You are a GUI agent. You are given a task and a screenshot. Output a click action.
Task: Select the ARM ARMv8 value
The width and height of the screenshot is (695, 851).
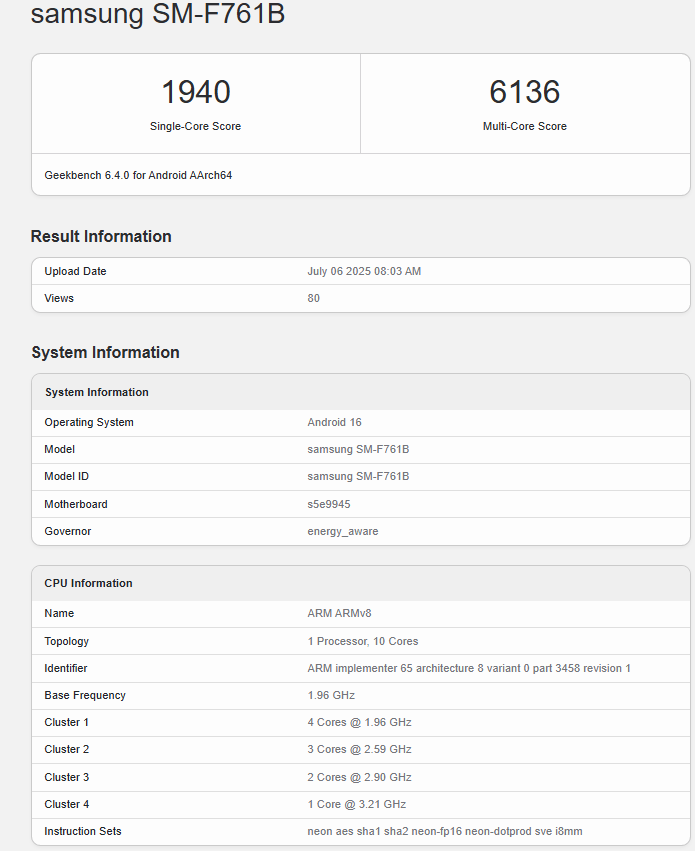(340, 613)
